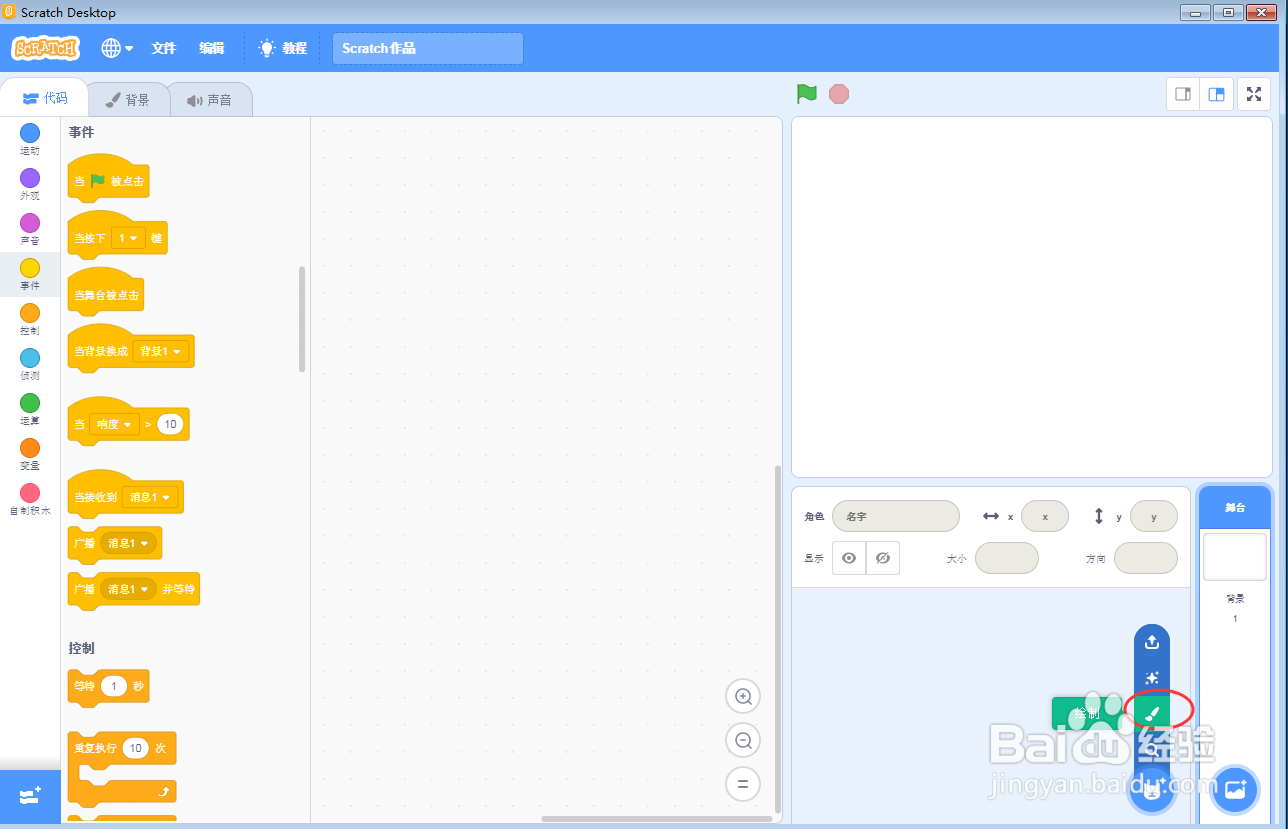Switch to small stage layout
1288x829 pixels.
pos(1183,94)
